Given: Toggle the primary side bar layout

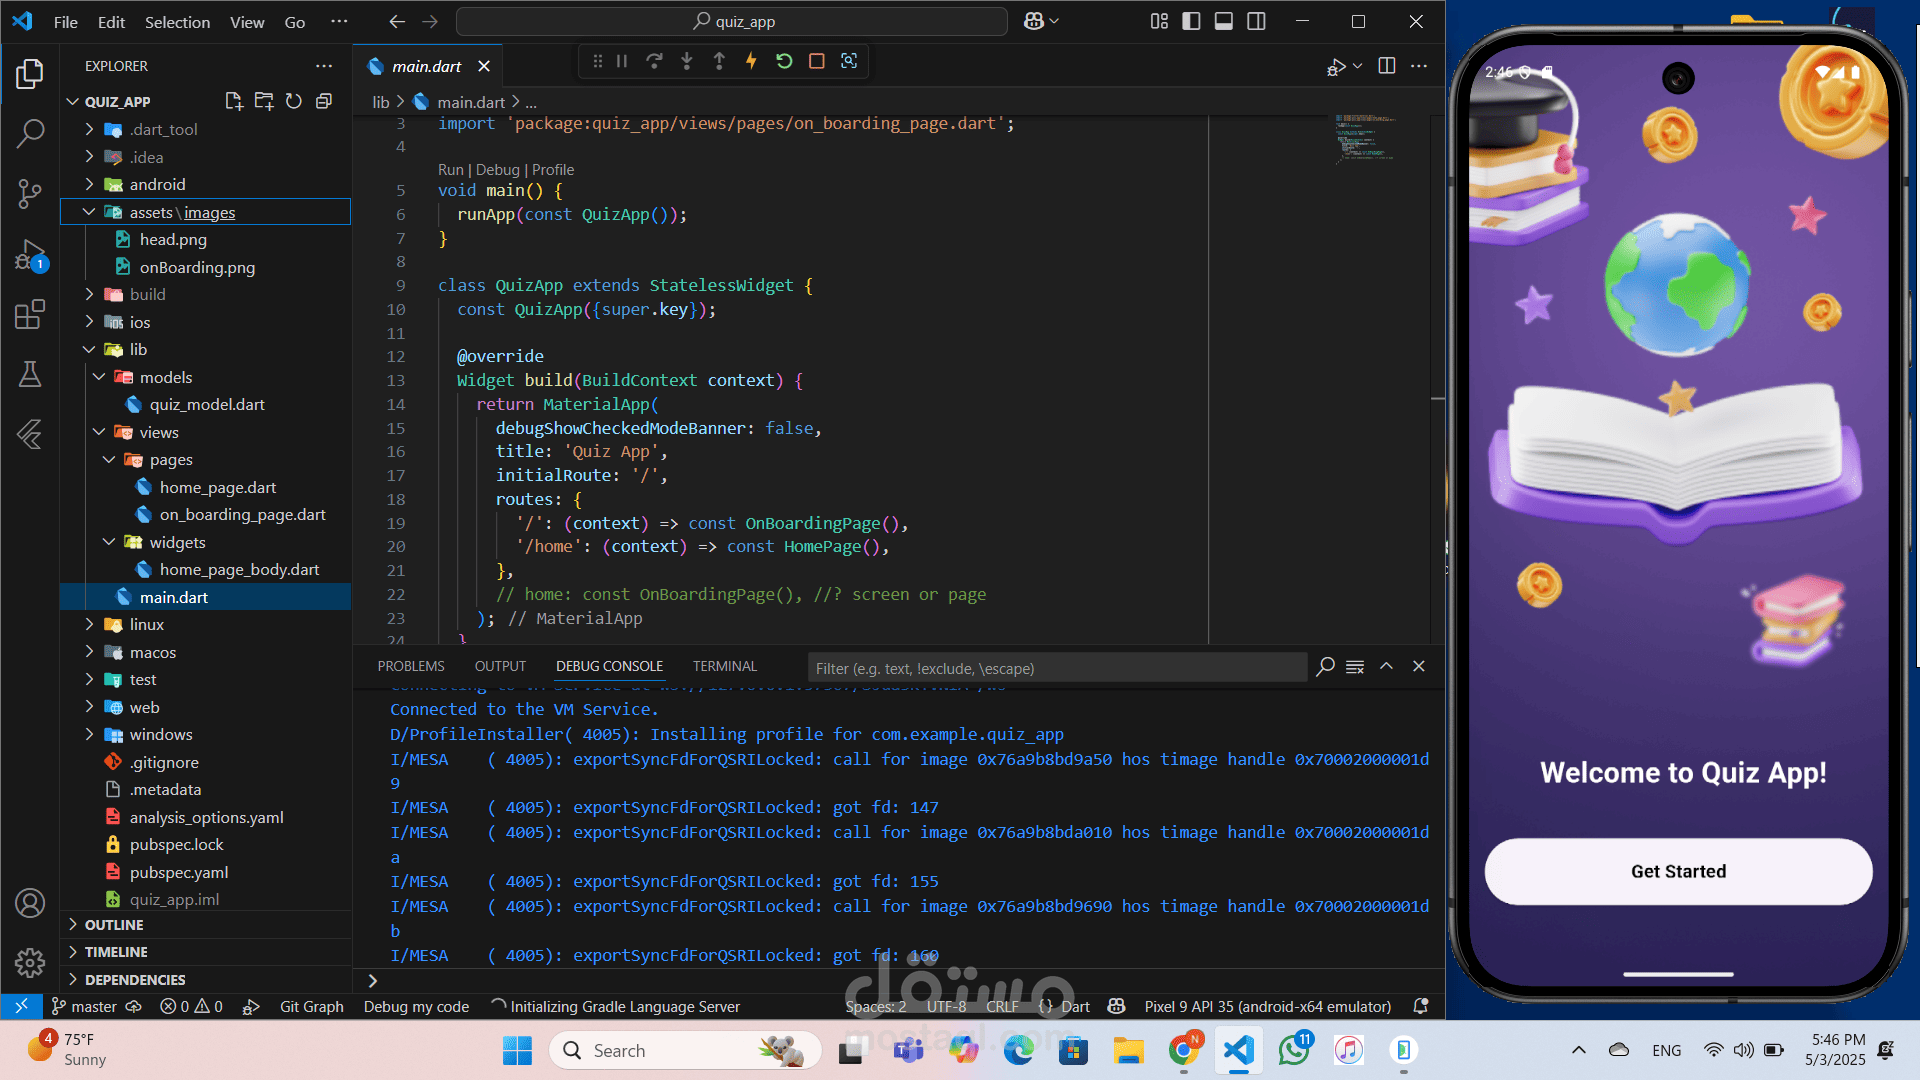Looking at the screenshot, I should pyautogui.click(x=1191, y=21).
